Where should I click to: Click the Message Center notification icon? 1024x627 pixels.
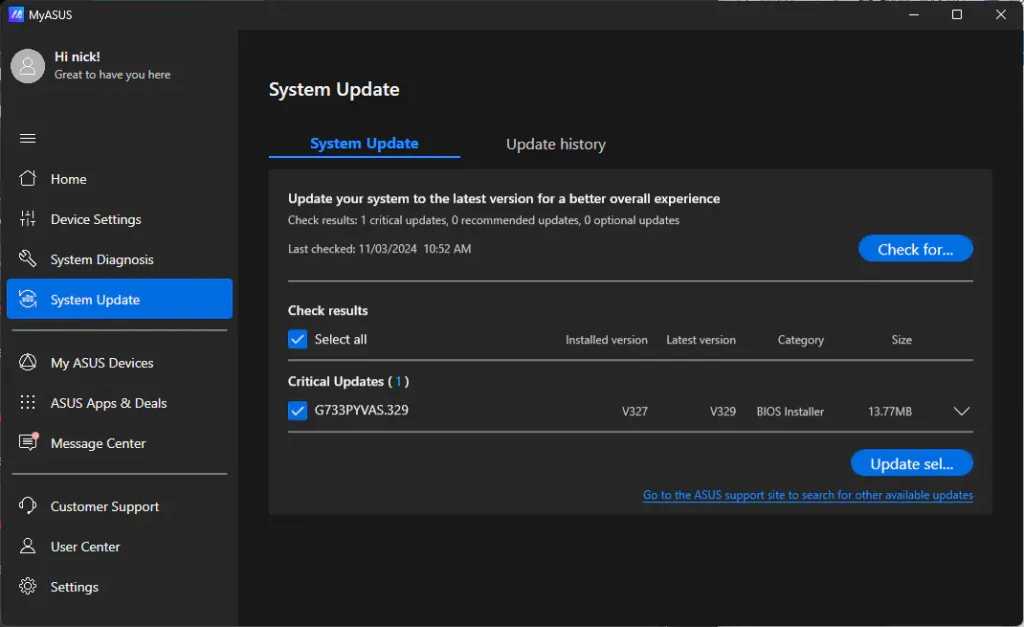28,442
